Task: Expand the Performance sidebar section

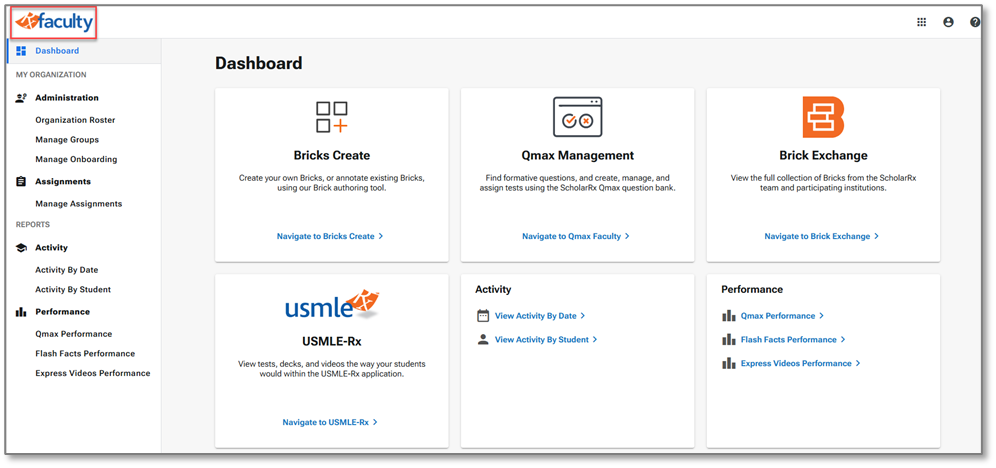Action: [62, 312]
